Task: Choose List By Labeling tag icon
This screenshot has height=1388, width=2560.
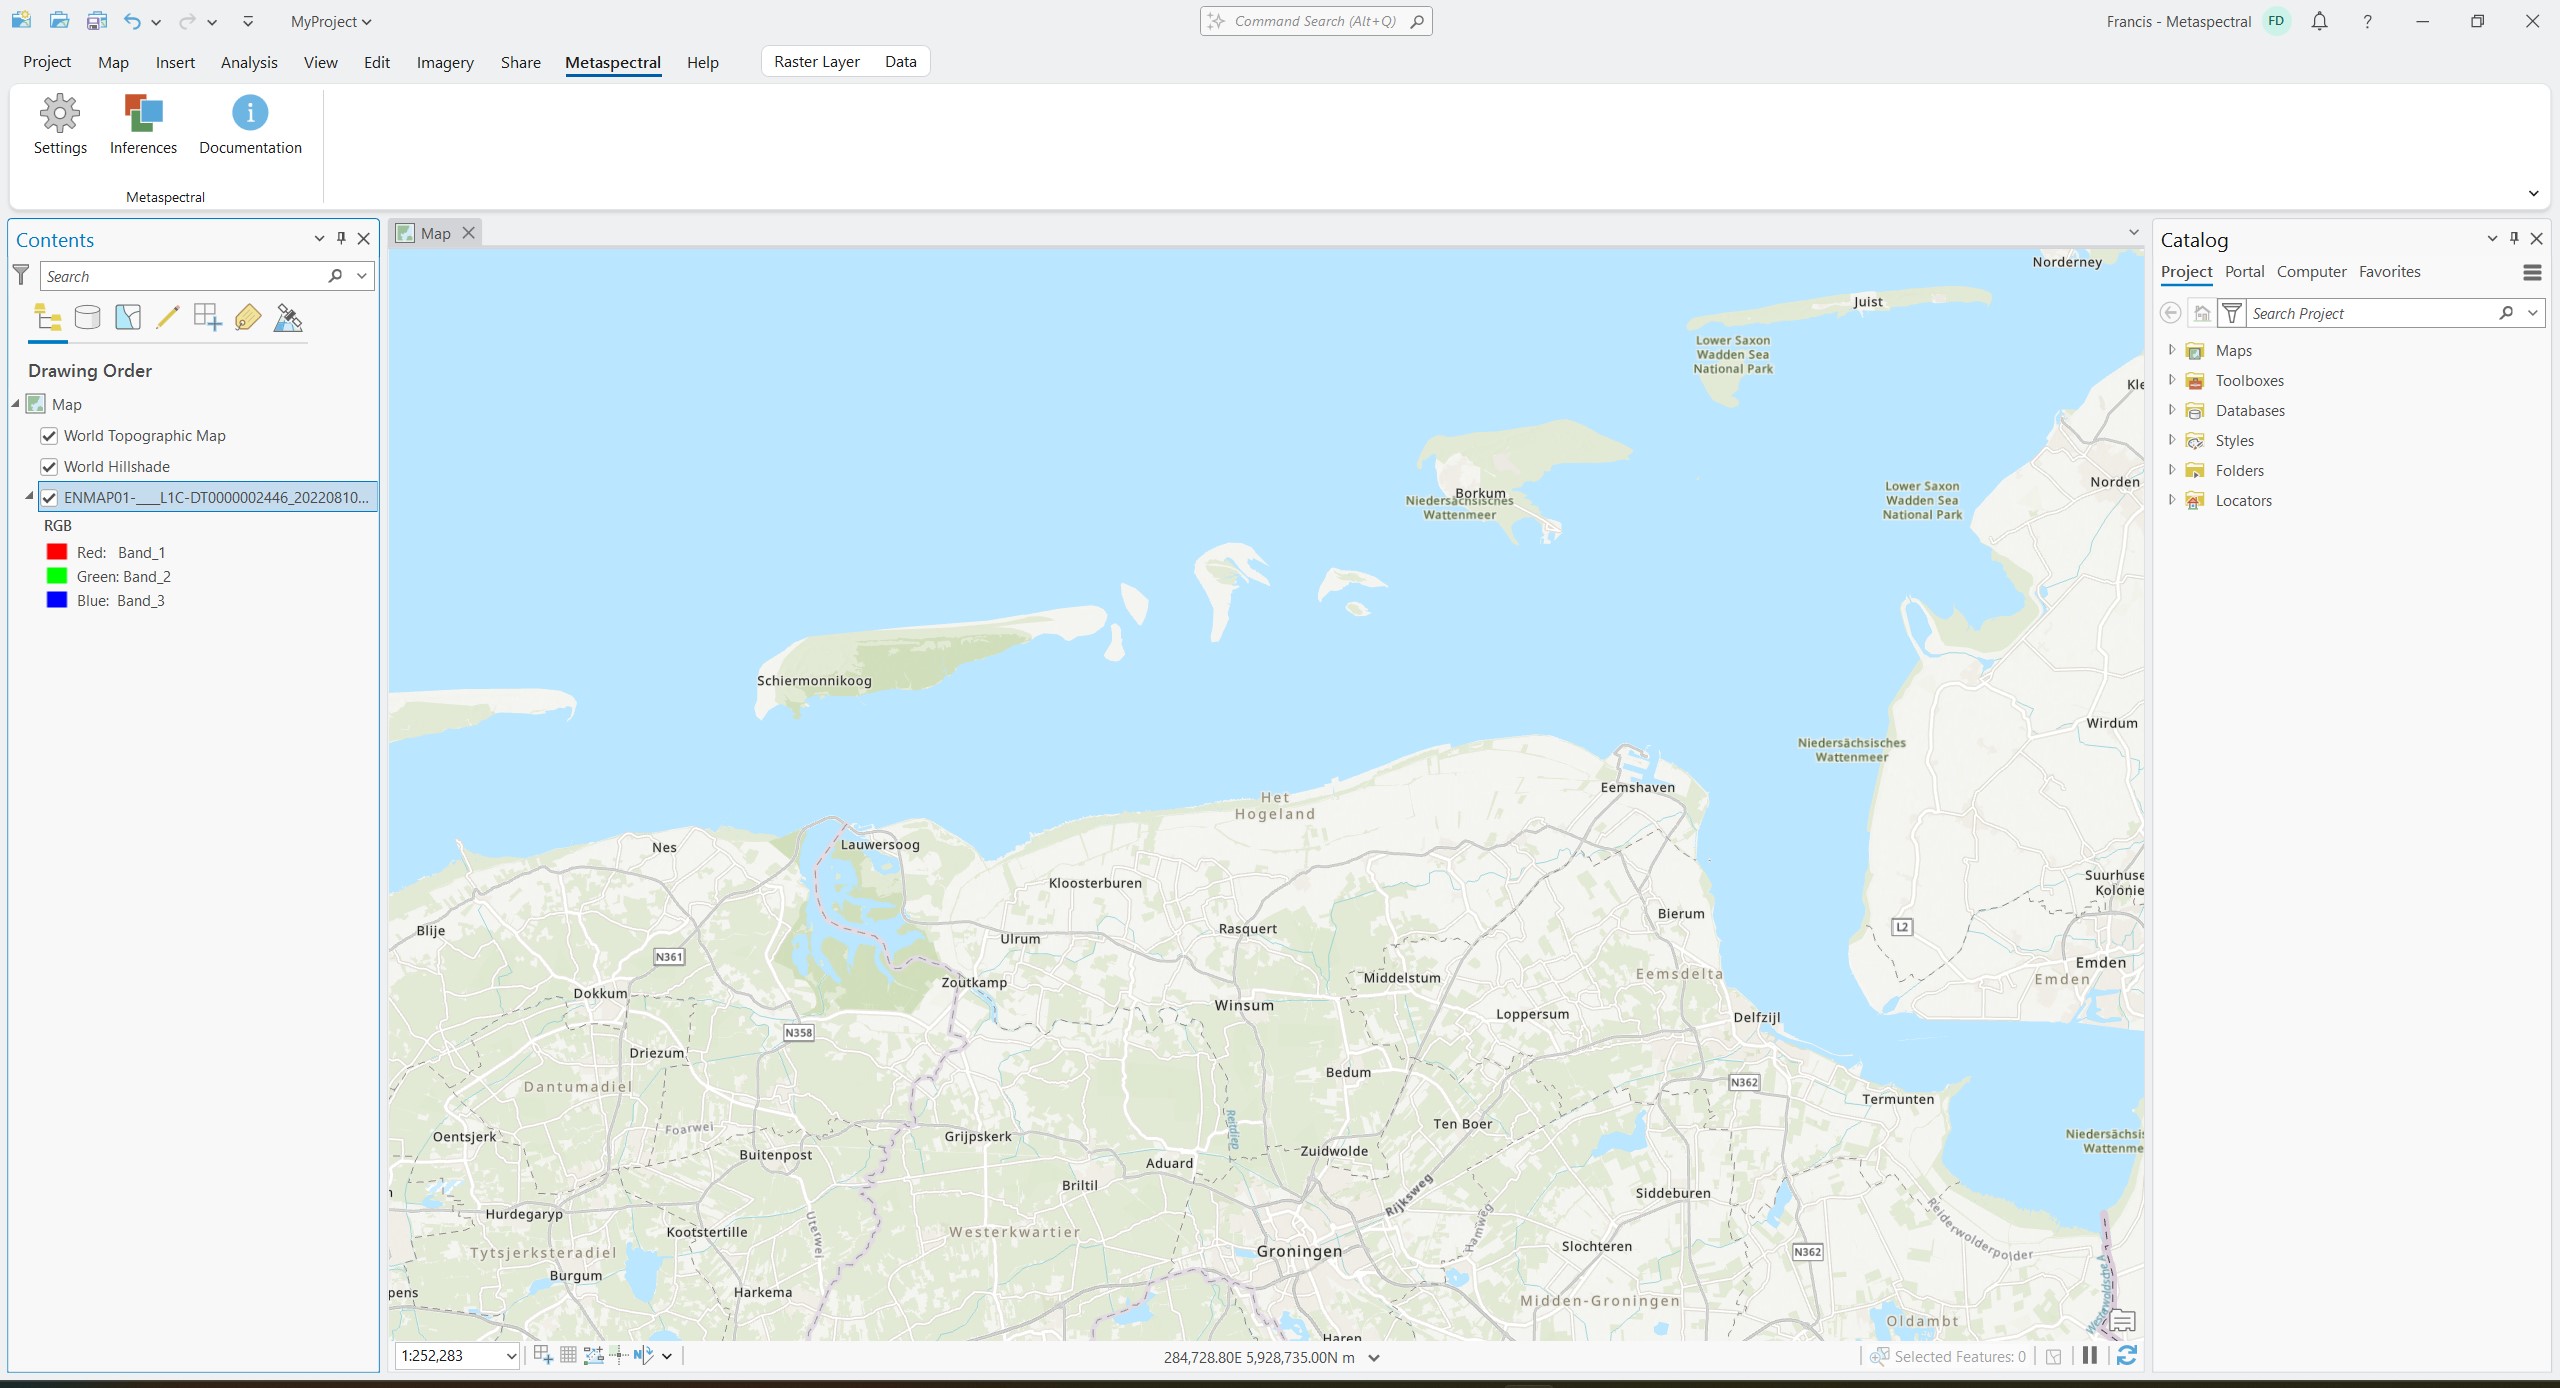Action: tap(247, 318)
